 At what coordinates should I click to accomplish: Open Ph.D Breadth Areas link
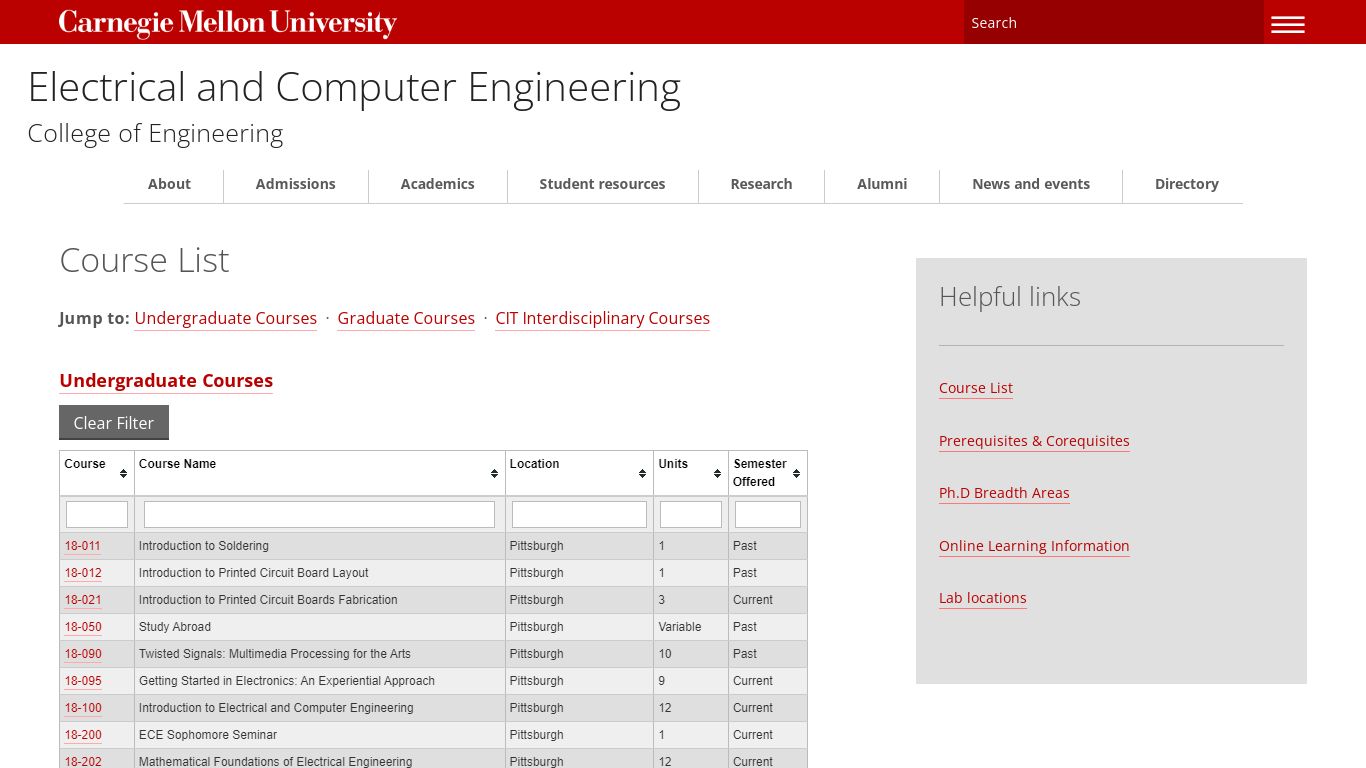[x=1004, y=493]
